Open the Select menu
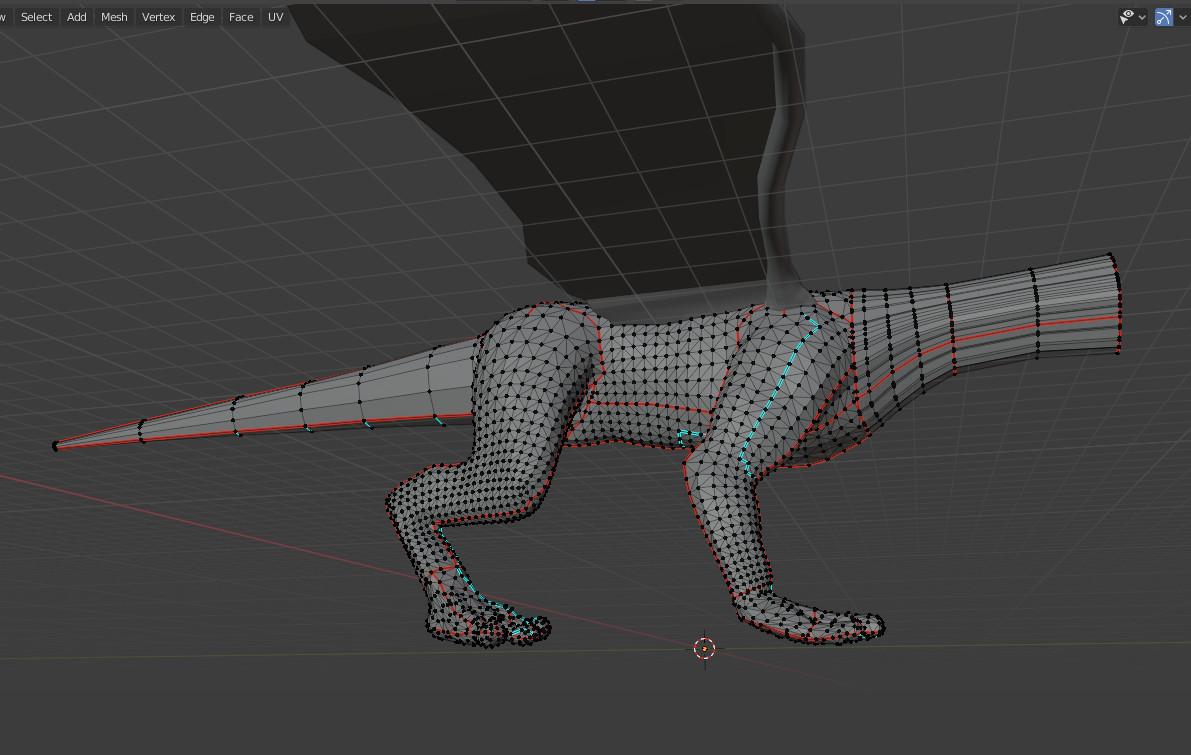Image resolution: width=1191 pixels, height=755 pixels. pos(36,17)
